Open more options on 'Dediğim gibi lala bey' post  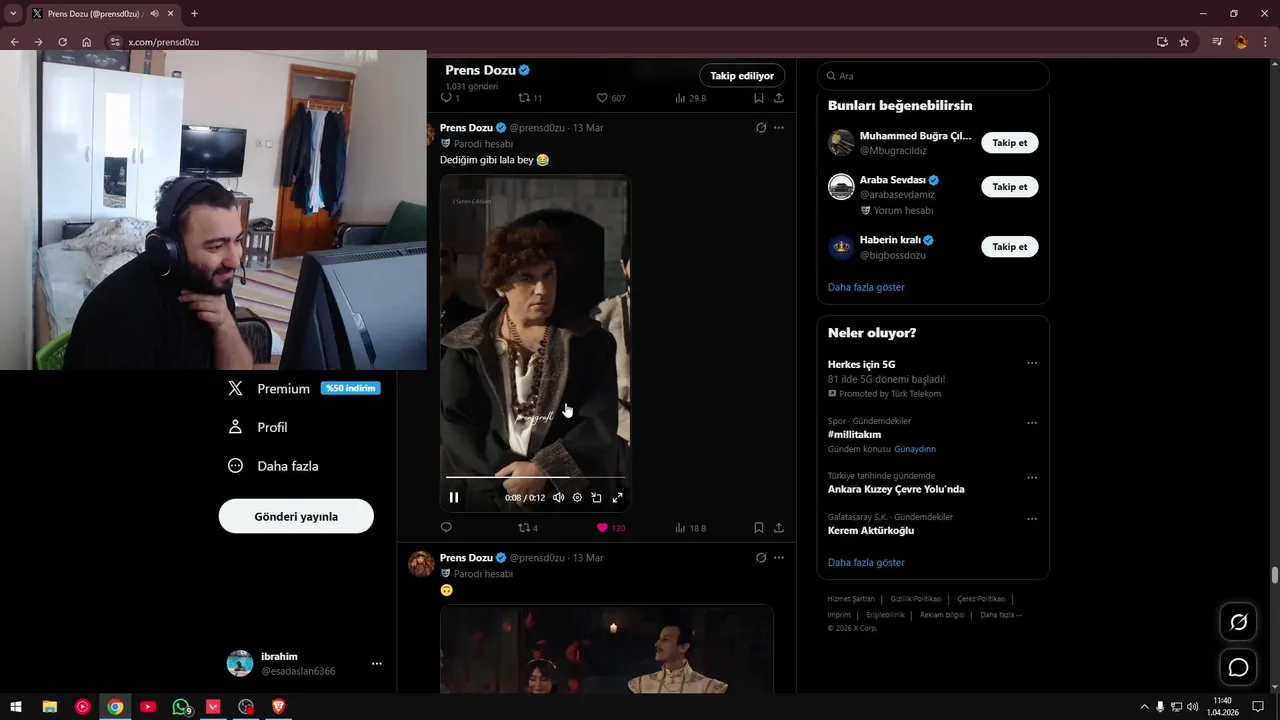[x=779, y=128]
